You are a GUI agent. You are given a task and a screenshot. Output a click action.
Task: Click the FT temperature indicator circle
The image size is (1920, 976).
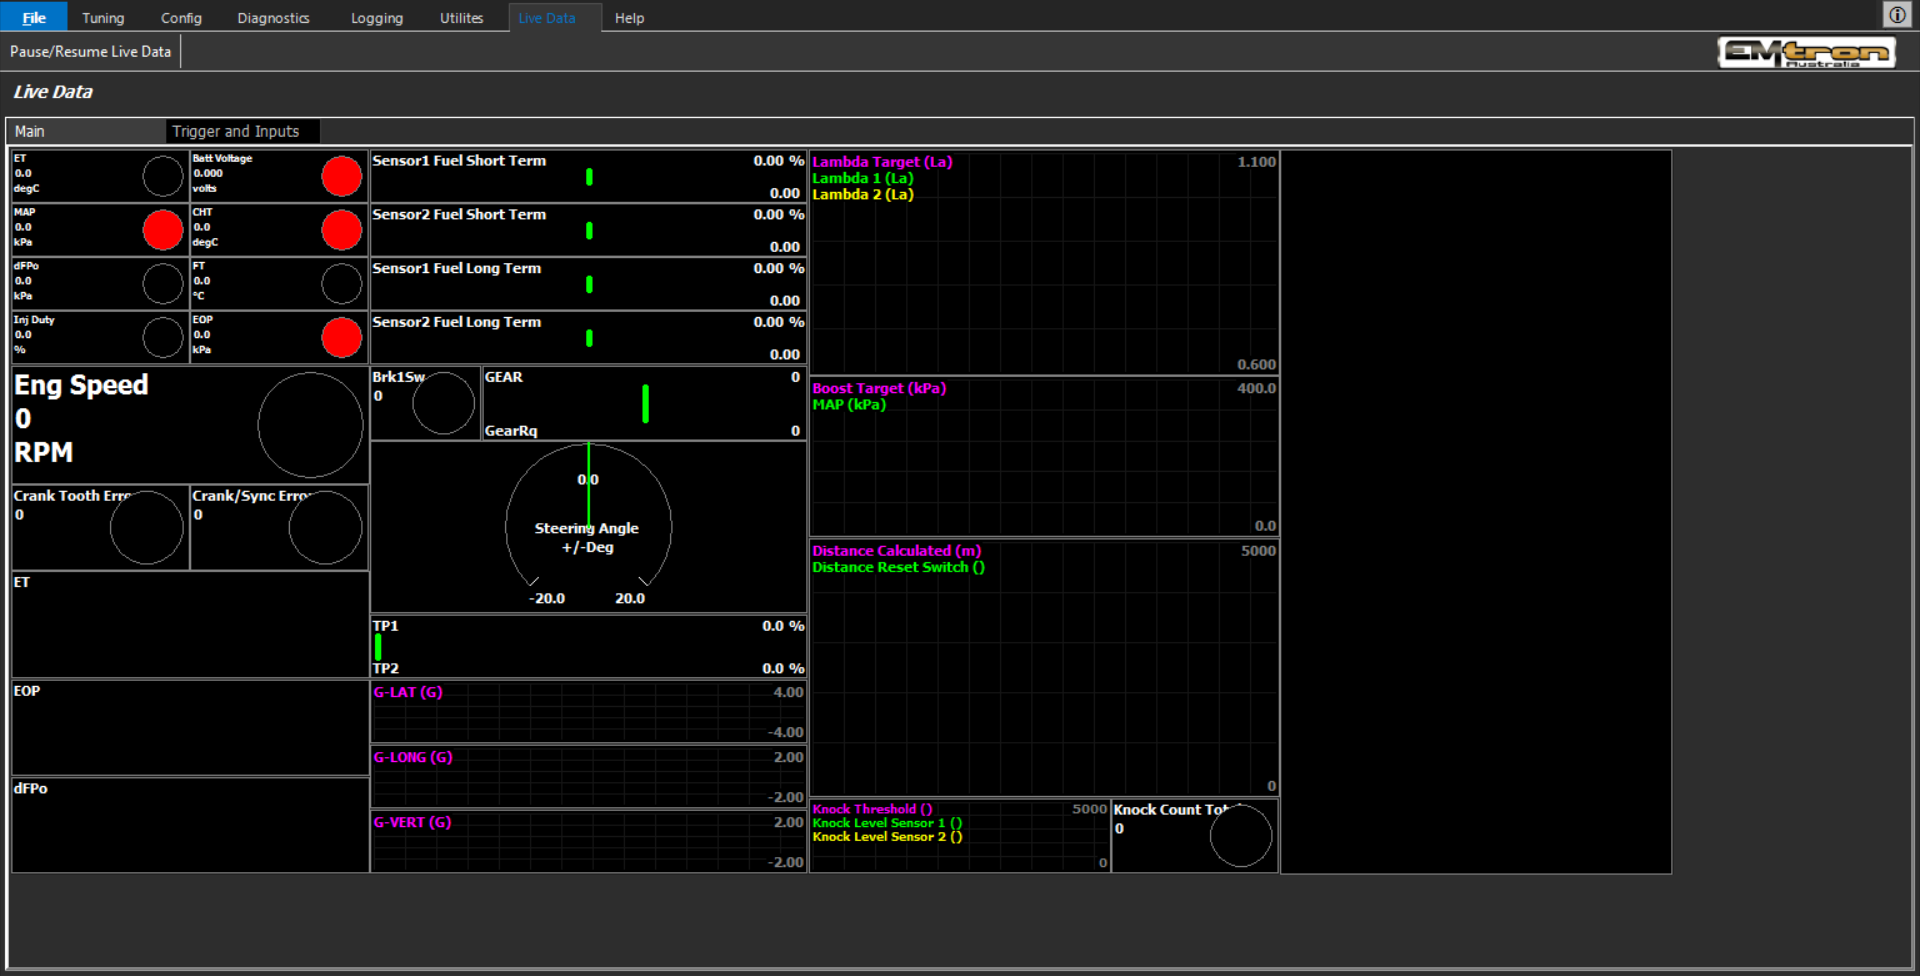pos(342,284)
